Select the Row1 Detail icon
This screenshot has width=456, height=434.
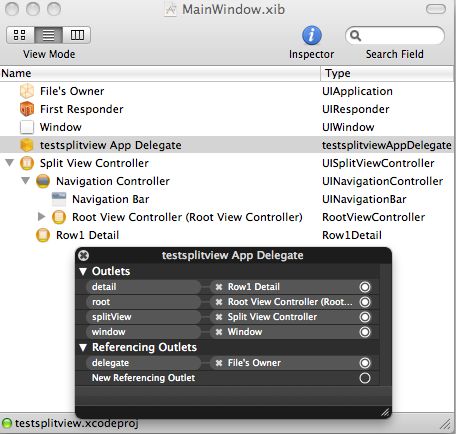point(43,235)
